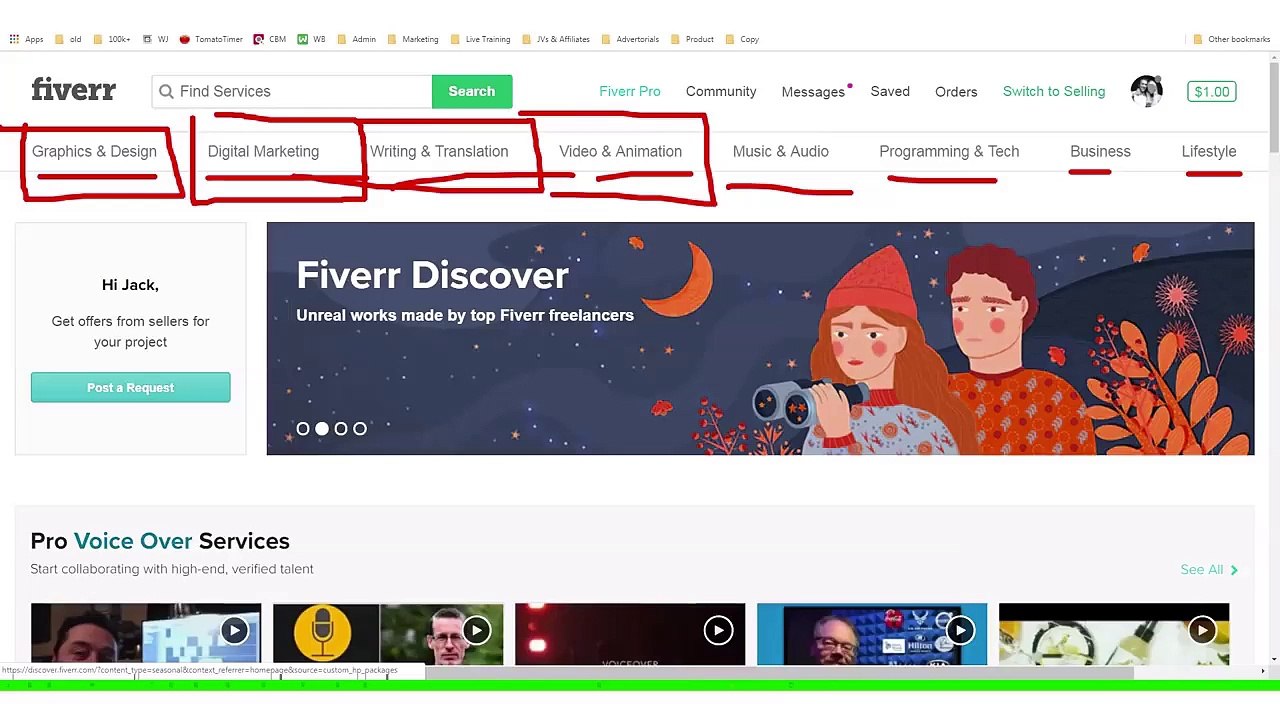This screenshot has width=1280, height=720.
Task: Open the 'old' bookmarks folder
Action: pos(68,39)
